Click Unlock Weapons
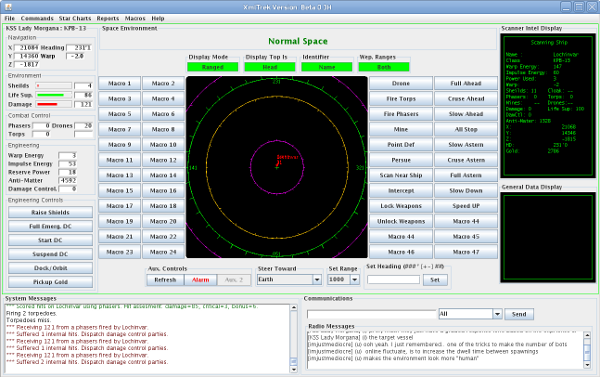 [x=401, y=221]
